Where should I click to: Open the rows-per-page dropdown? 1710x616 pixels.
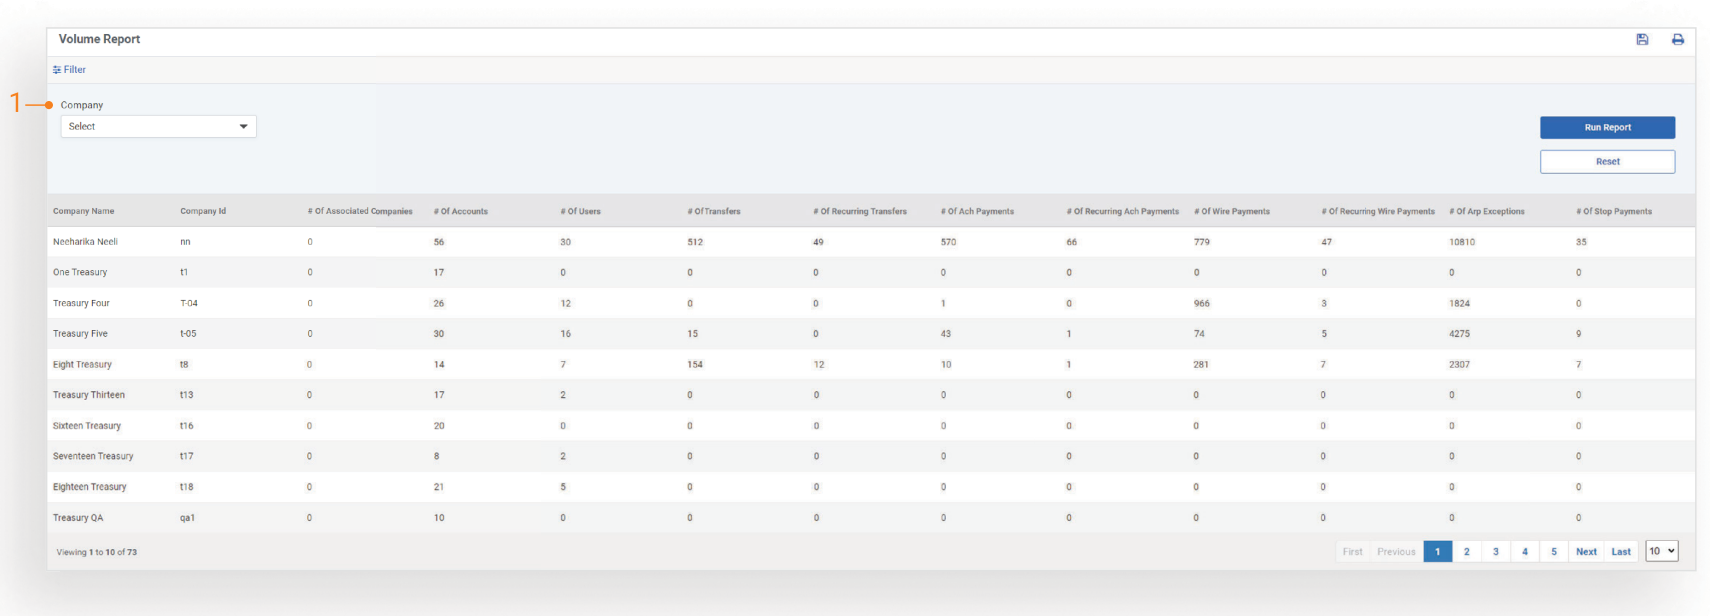[x=1661, y=551]
